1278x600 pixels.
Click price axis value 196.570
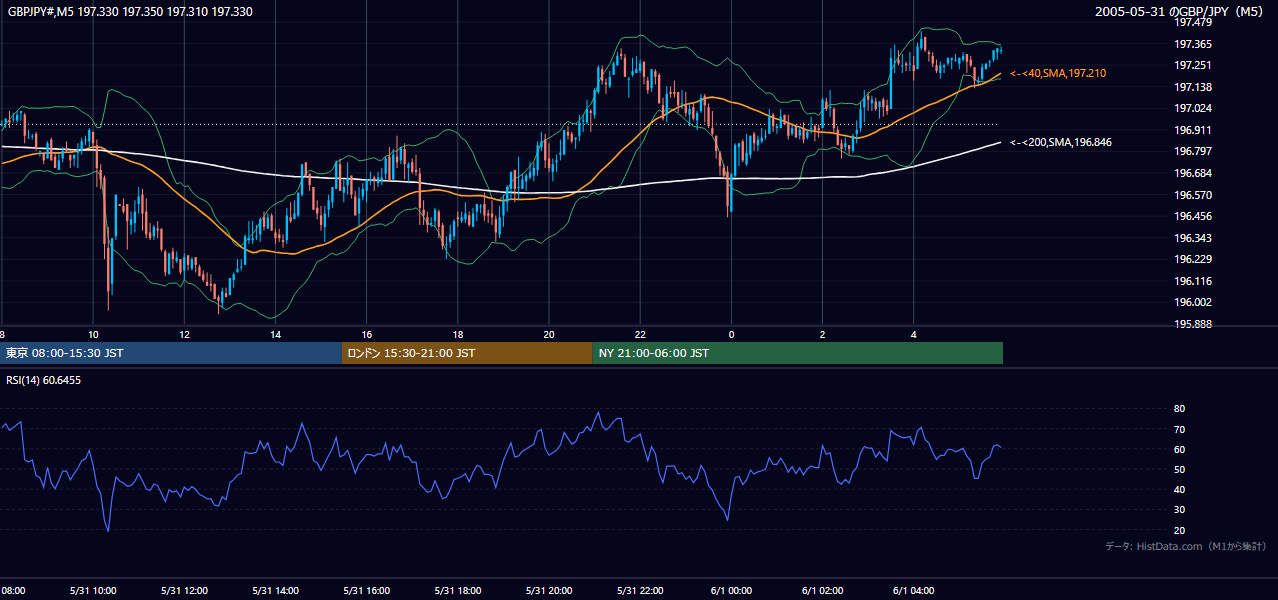tap(1192, 195)
